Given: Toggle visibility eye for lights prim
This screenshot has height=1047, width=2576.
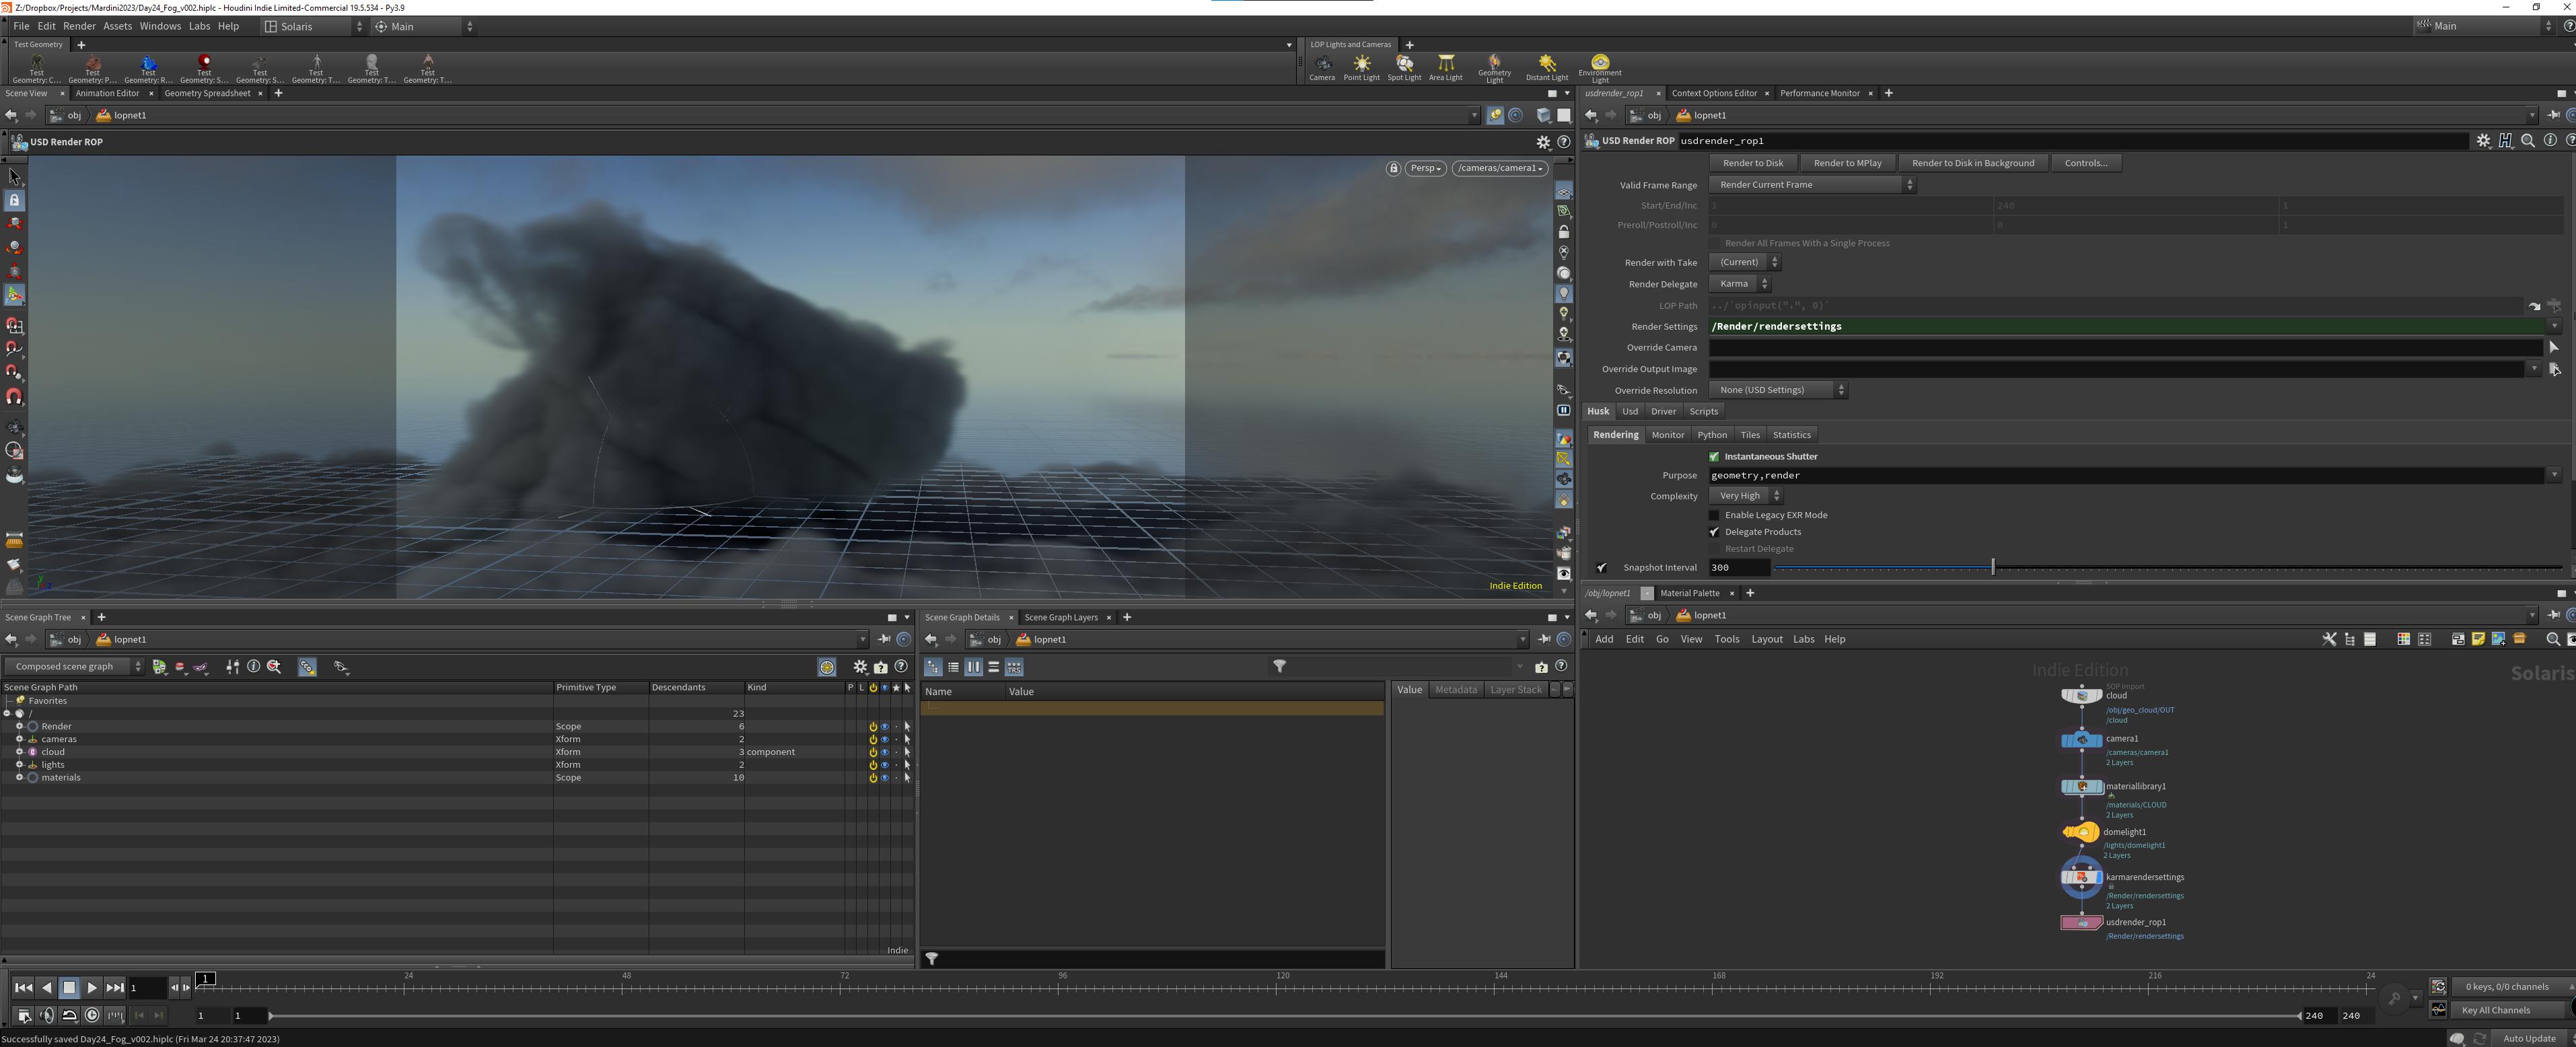Looking at the screenshot, I should pos(884,765).
